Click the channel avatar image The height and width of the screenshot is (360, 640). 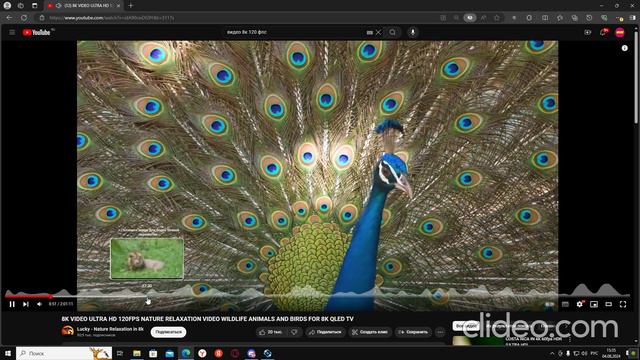coord(68,331)
